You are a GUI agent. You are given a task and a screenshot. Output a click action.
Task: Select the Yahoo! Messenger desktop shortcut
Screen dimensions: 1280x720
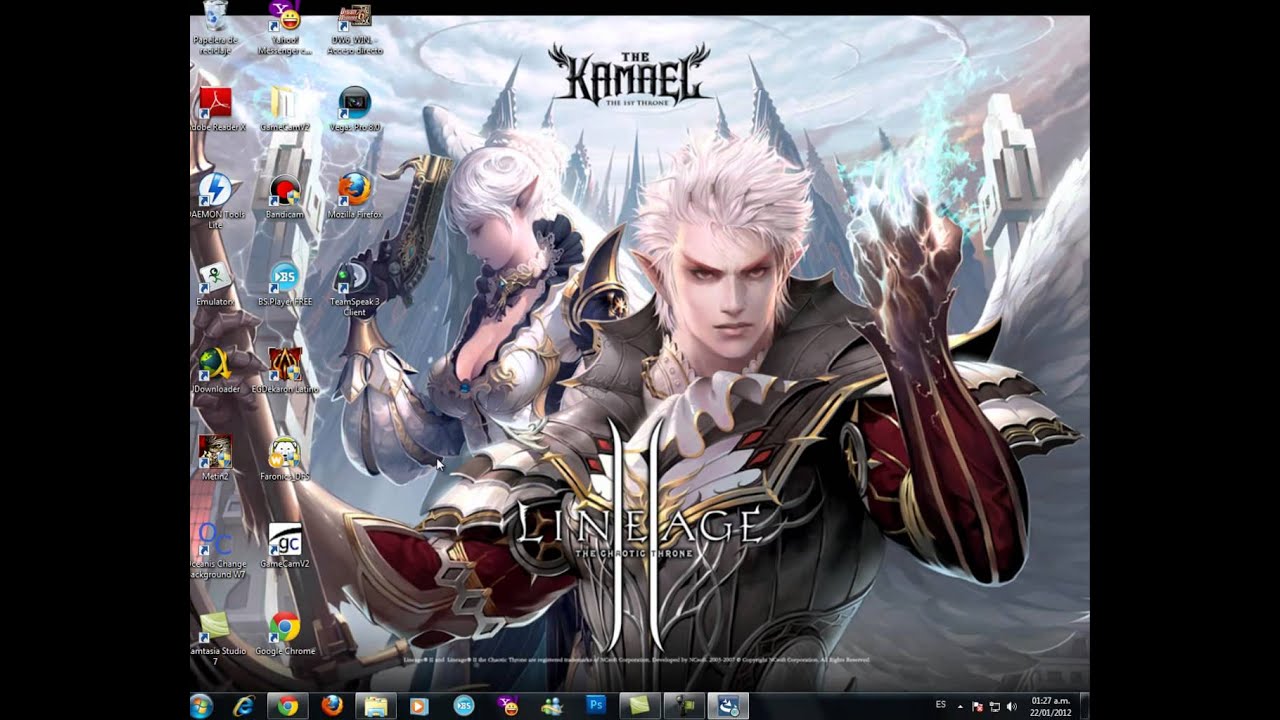285,28
